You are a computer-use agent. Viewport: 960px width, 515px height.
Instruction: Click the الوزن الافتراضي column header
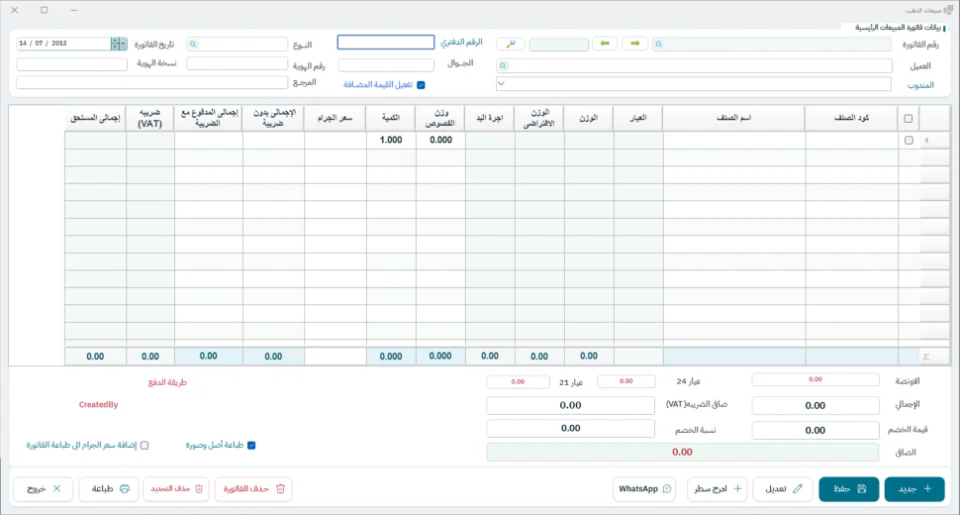click(x=539, y=118)
